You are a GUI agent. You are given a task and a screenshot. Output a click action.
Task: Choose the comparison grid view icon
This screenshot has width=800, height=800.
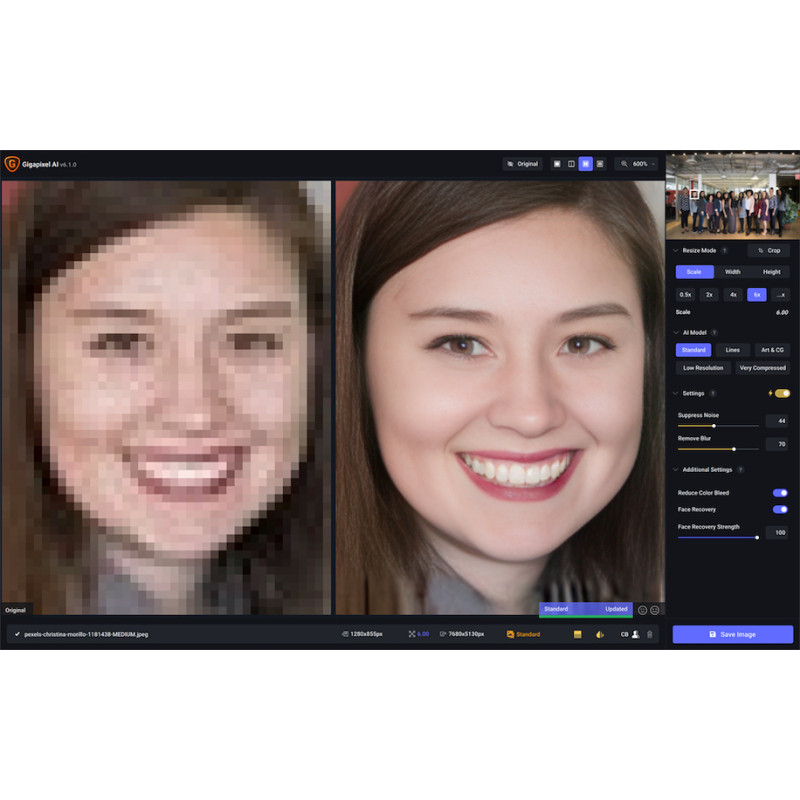(x=600, y=164)
